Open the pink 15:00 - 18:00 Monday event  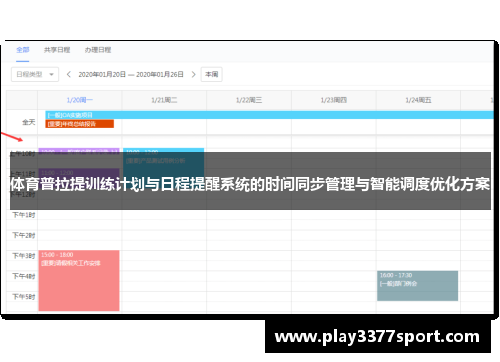pos(79,281)
